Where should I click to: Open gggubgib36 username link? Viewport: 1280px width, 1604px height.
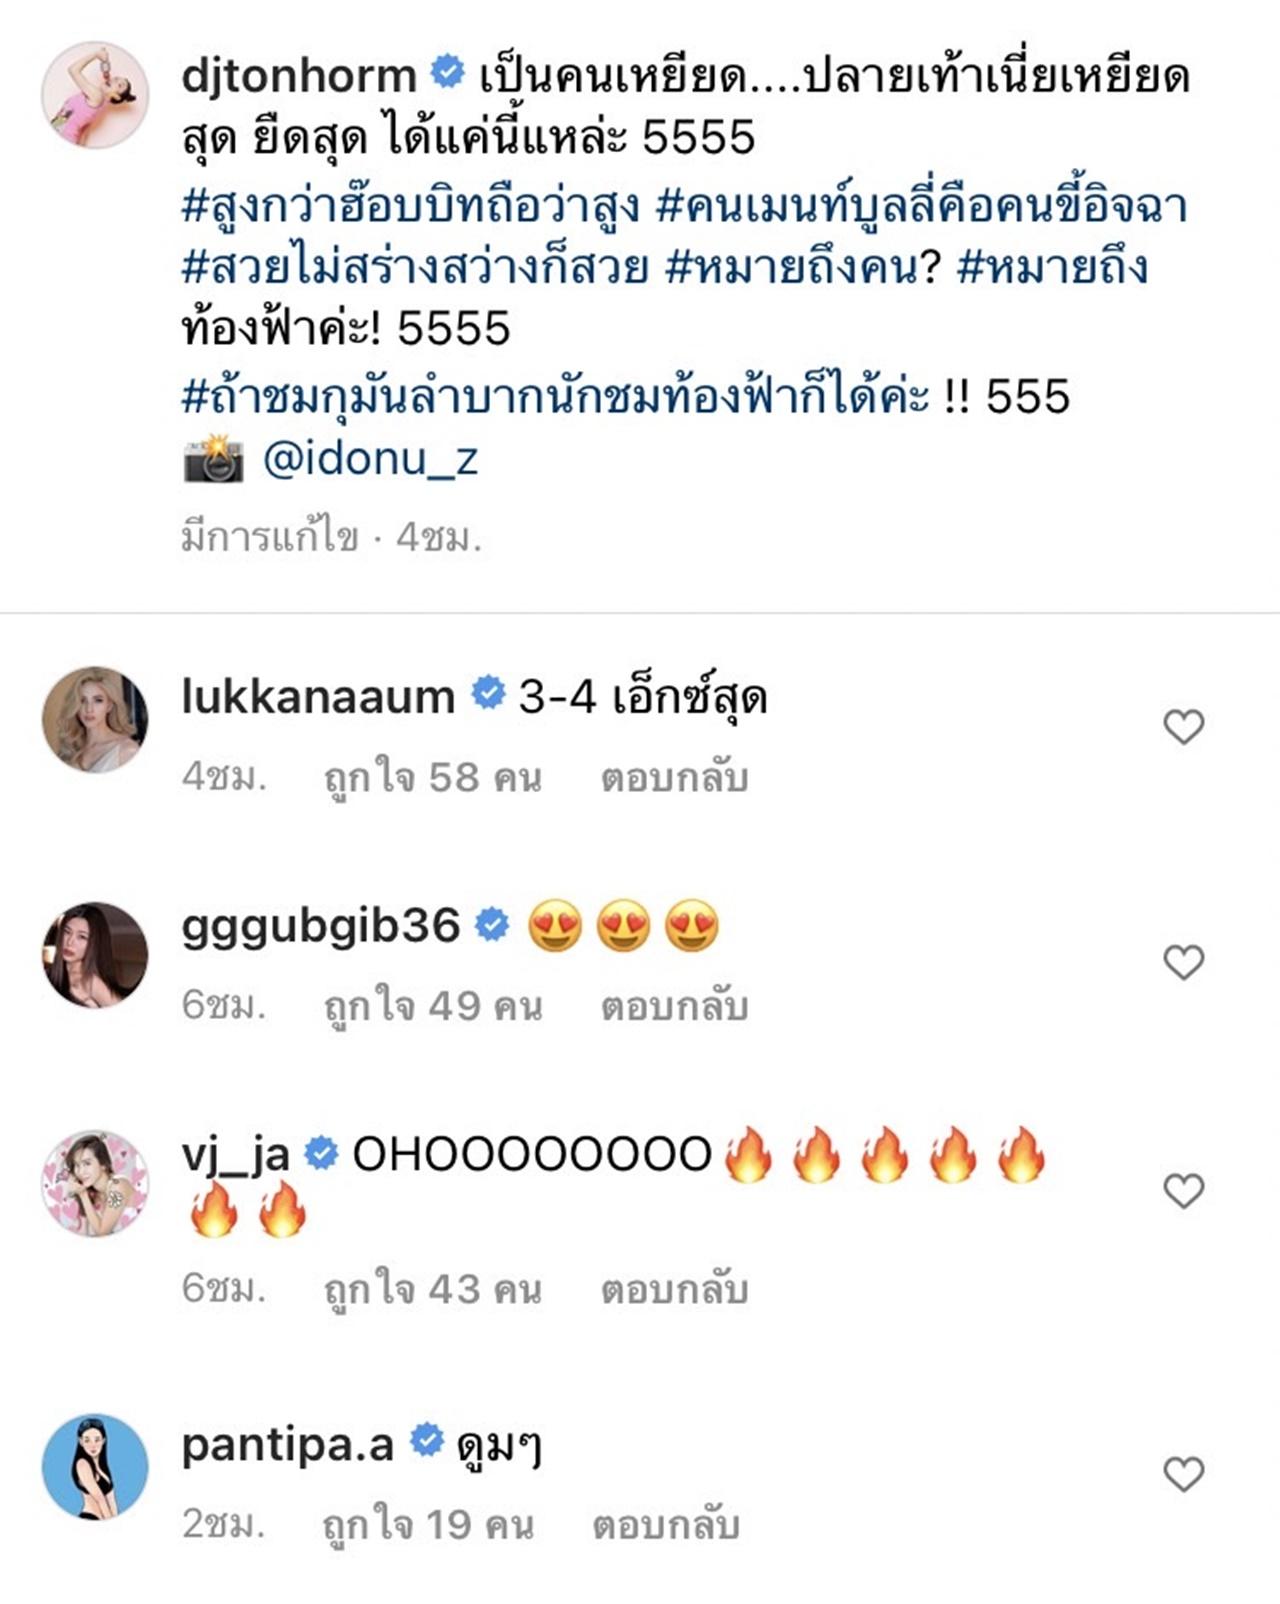pos(321,926)
